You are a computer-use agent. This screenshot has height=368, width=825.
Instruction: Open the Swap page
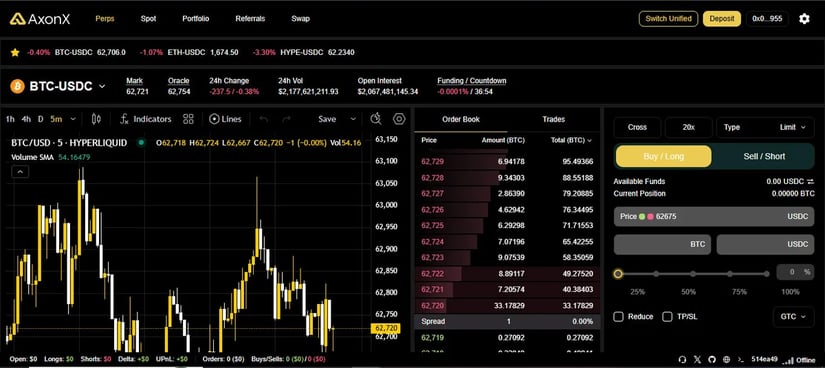click(x=300, y=19)
